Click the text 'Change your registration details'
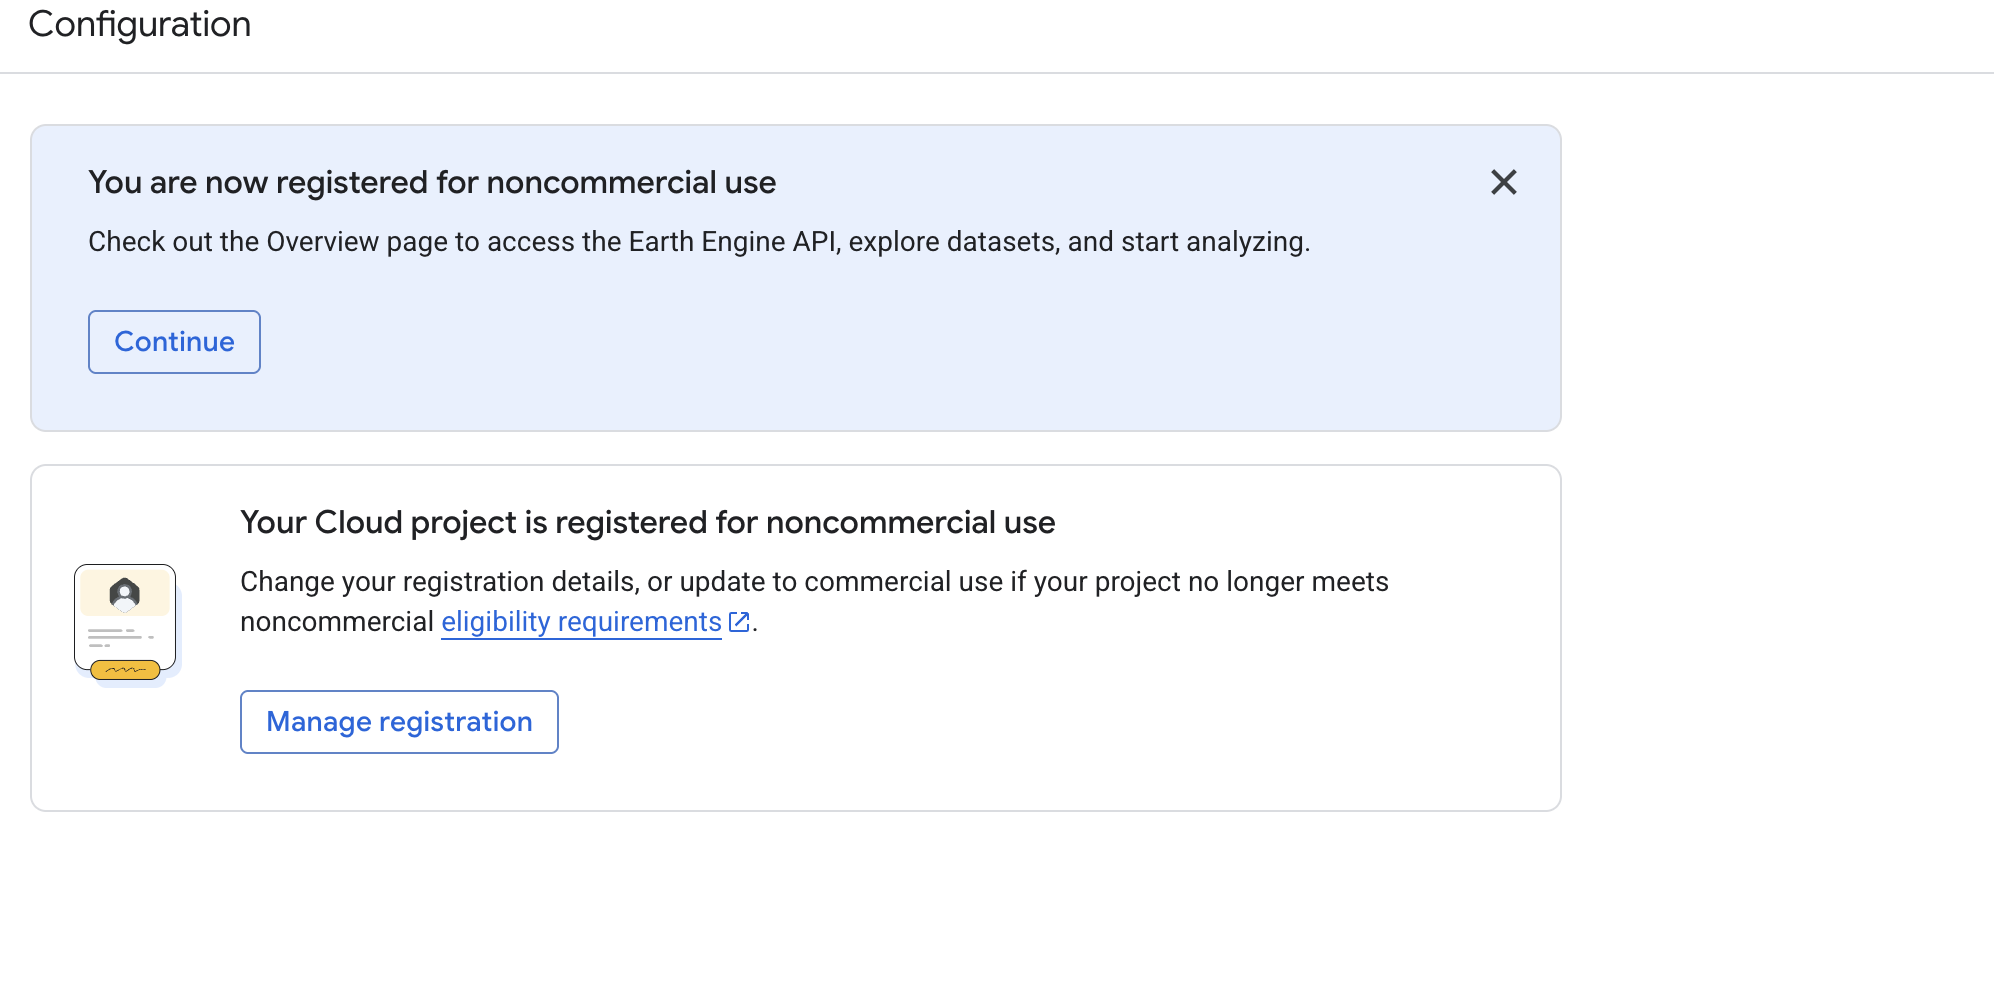Screen dimensions: 1994x1008 438,582
